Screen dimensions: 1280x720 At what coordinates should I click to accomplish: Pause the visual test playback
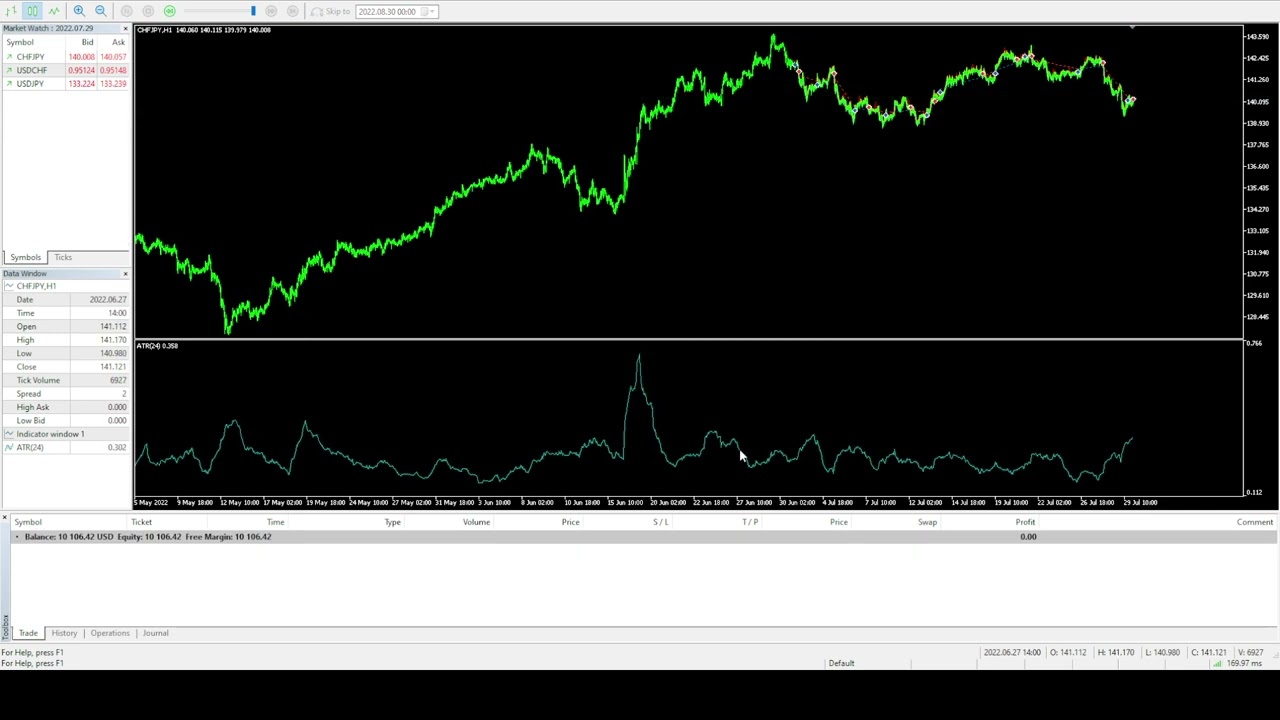pyautogui.click(x=126, y=11)
